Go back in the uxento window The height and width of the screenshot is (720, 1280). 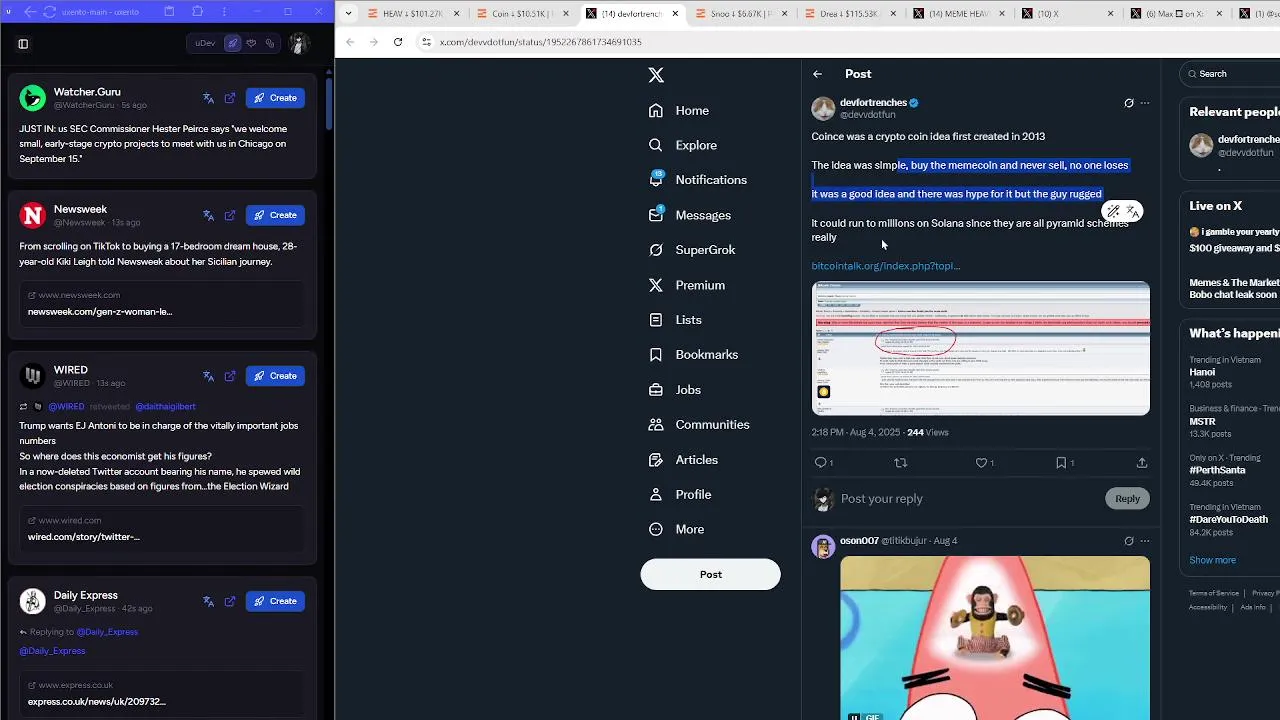30,12
